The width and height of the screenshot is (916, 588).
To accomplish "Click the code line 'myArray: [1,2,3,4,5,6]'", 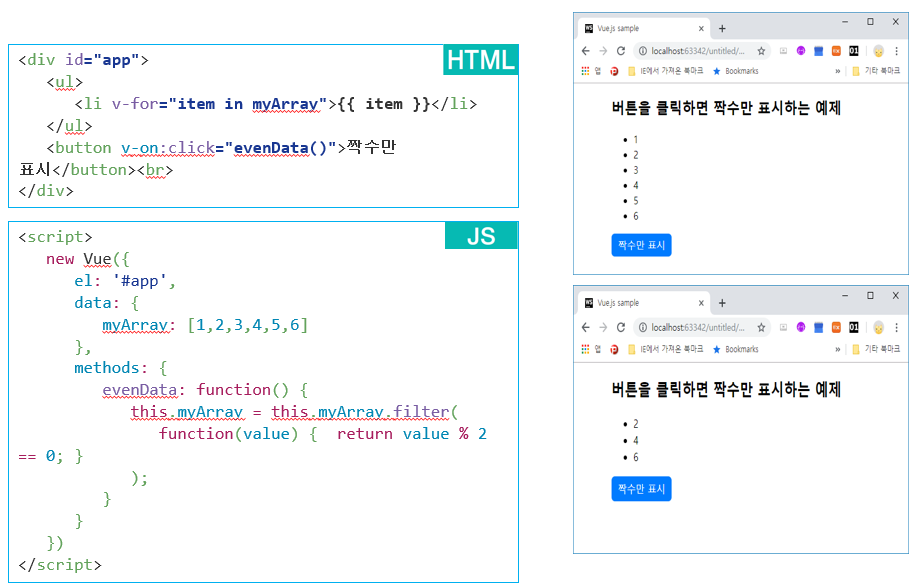I will click(205, 325).
